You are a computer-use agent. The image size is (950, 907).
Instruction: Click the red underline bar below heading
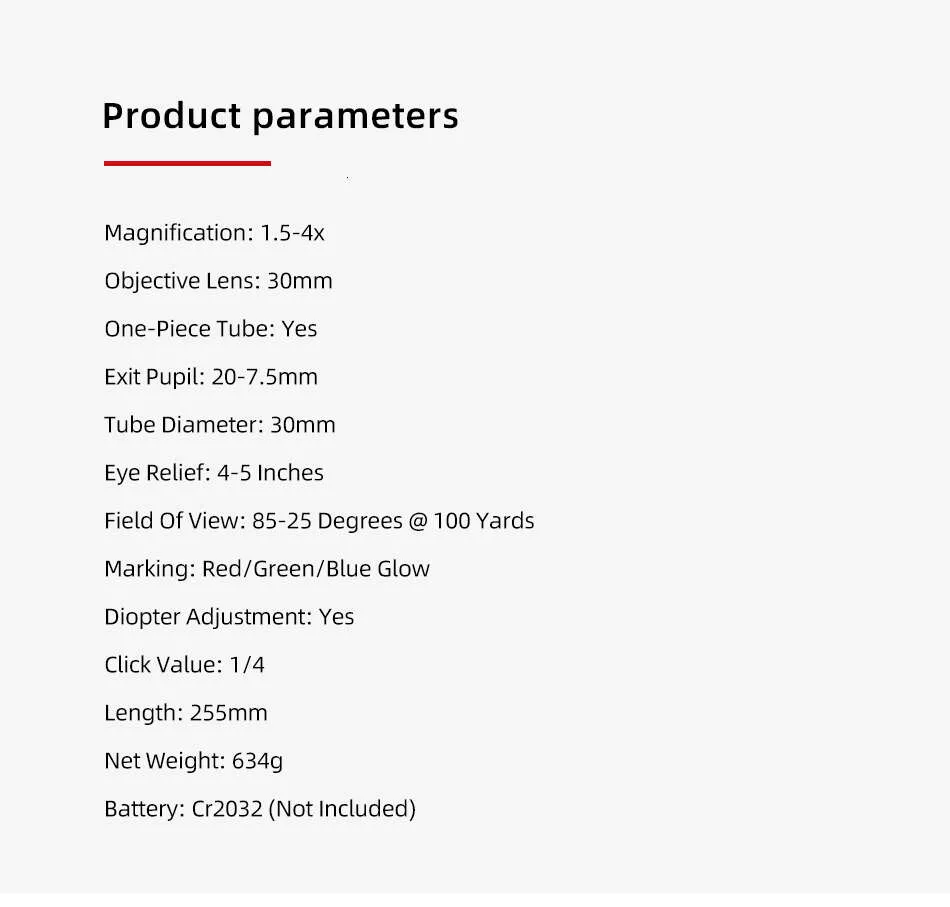(x=187, y=163)
